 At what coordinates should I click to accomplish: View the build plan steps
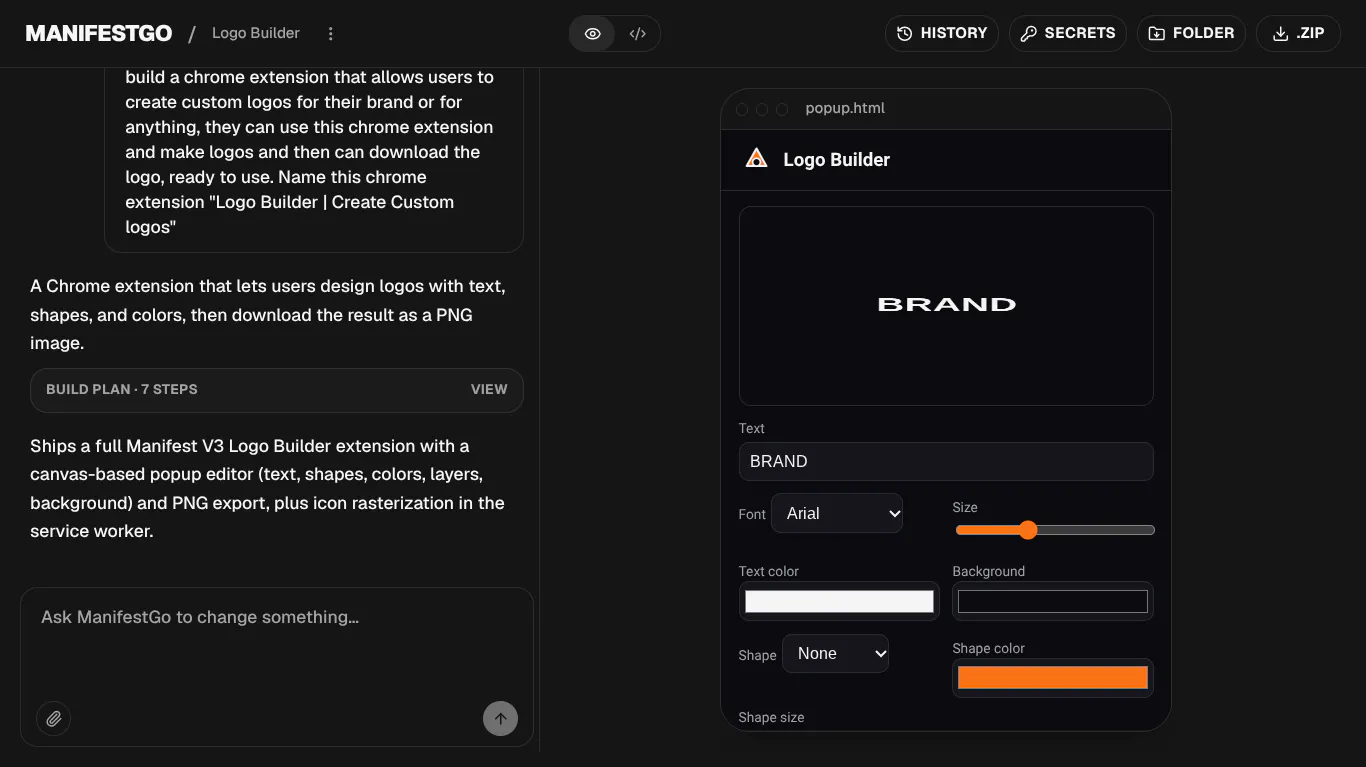click(489, 389)
